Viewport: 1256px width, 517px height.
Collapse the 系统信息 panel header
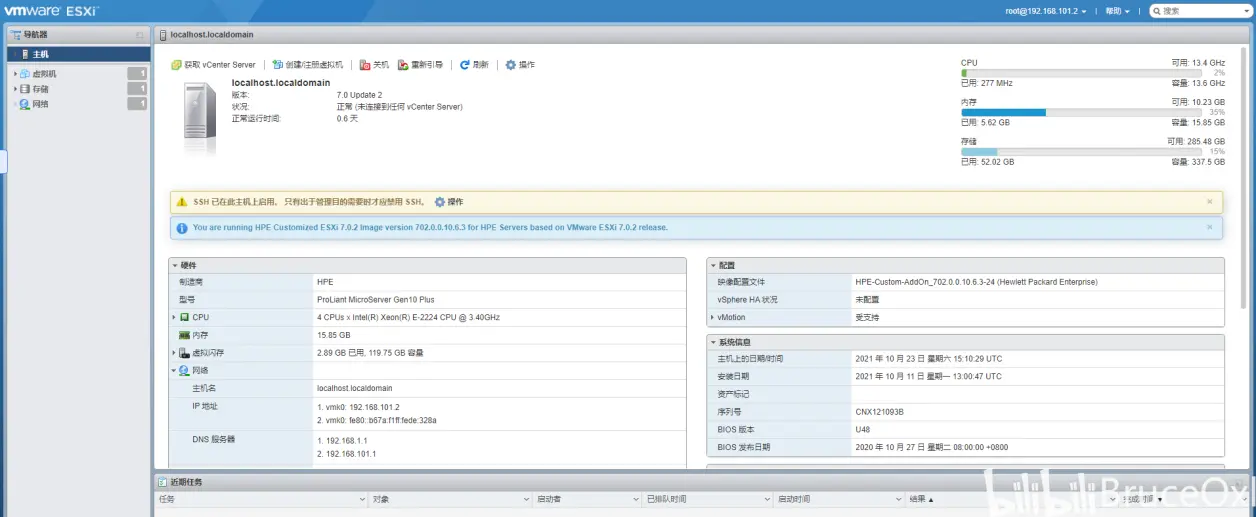714,342
